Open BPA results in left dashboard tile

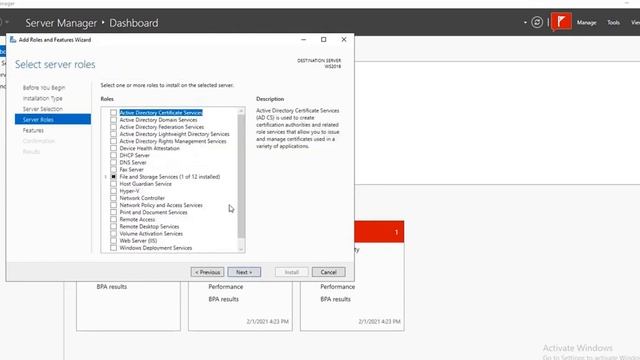point(111,287)
